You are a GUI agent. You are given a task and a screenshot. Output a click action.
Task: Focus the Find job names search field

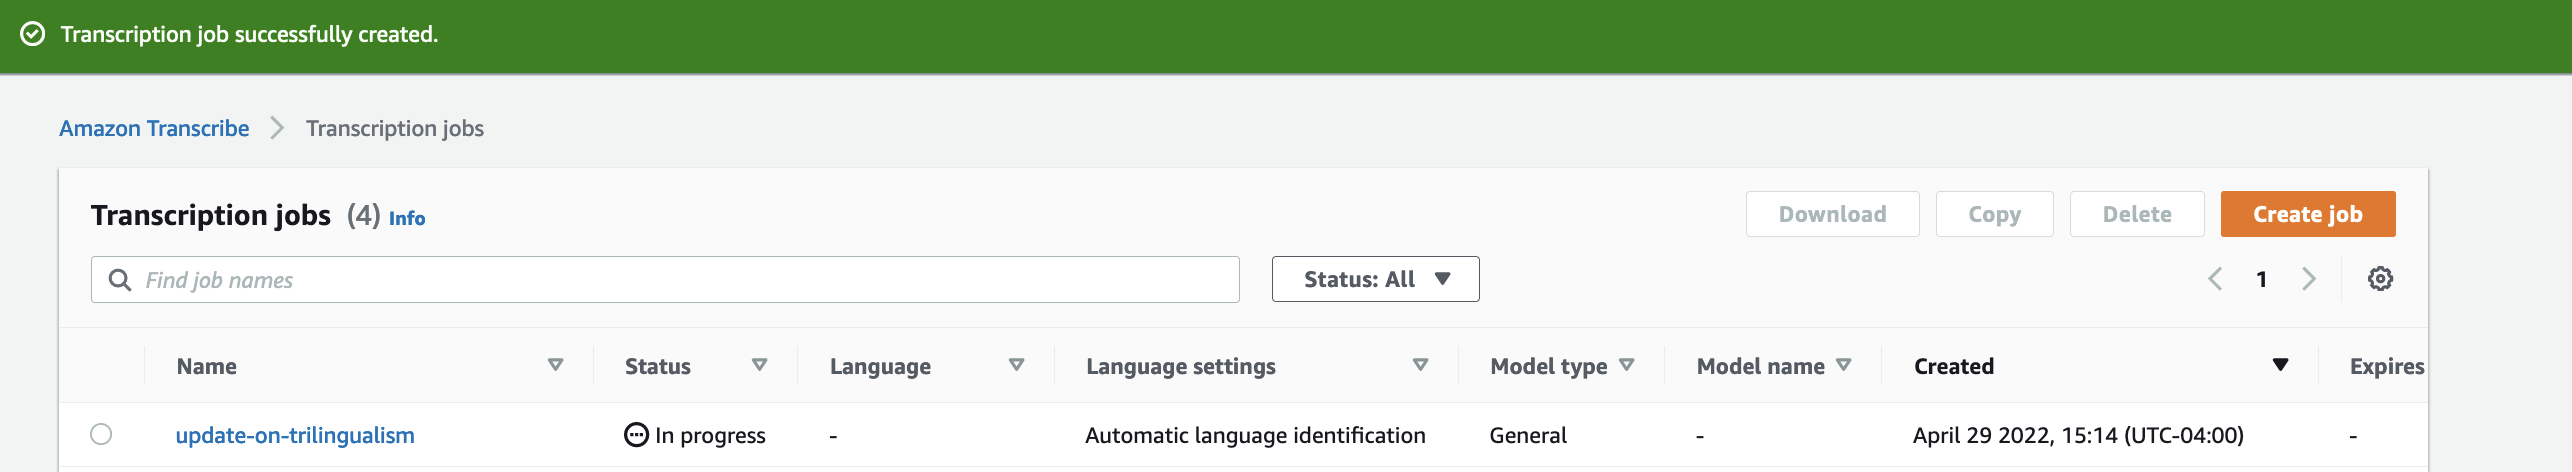[665, 279]
